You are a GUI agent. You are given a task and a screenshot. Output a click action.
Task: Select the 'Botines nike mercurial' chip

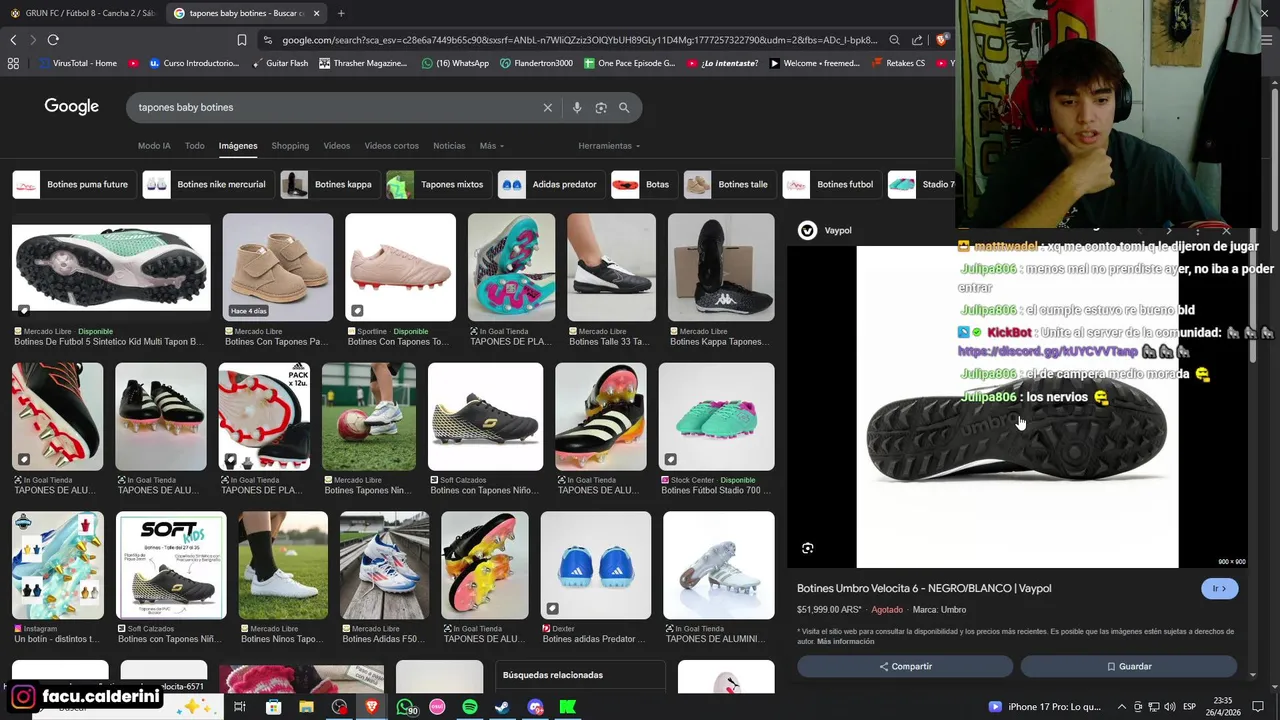[x=207, y=184]
